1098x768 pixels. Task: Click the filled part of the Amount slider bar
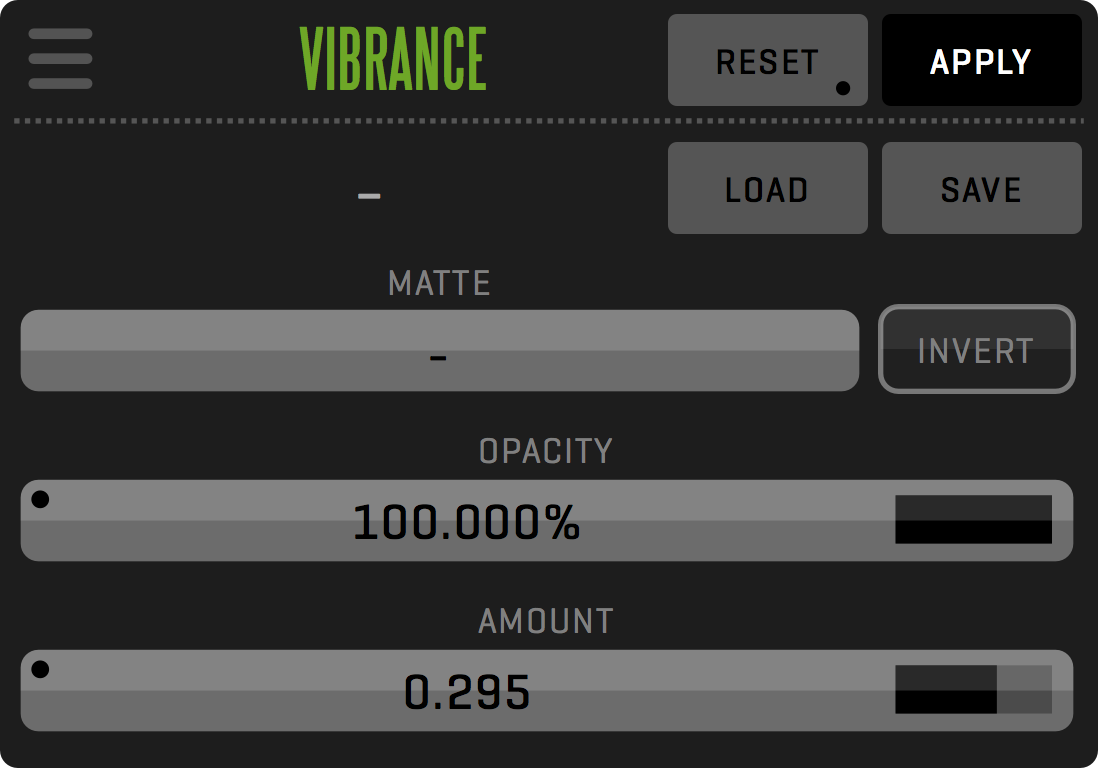click(x=945, y=690)
